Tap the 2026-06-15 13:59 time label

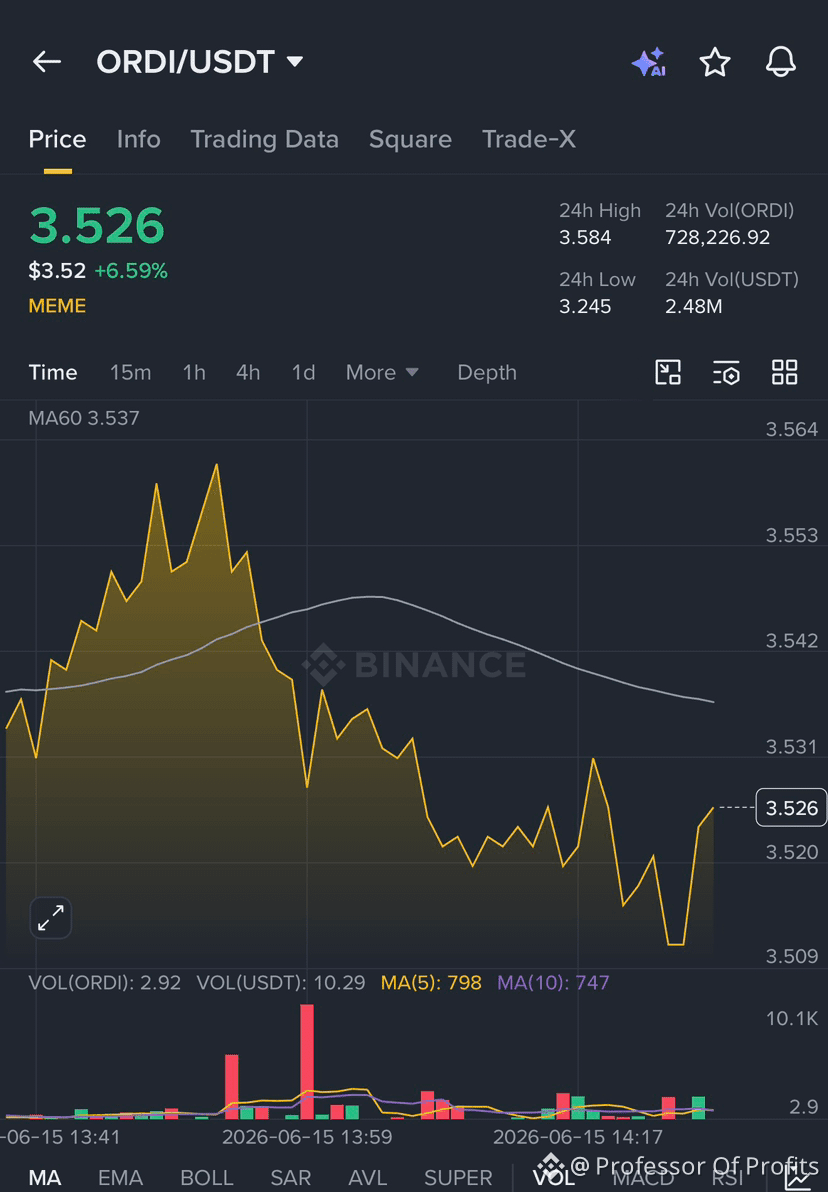click(307, 1137)
